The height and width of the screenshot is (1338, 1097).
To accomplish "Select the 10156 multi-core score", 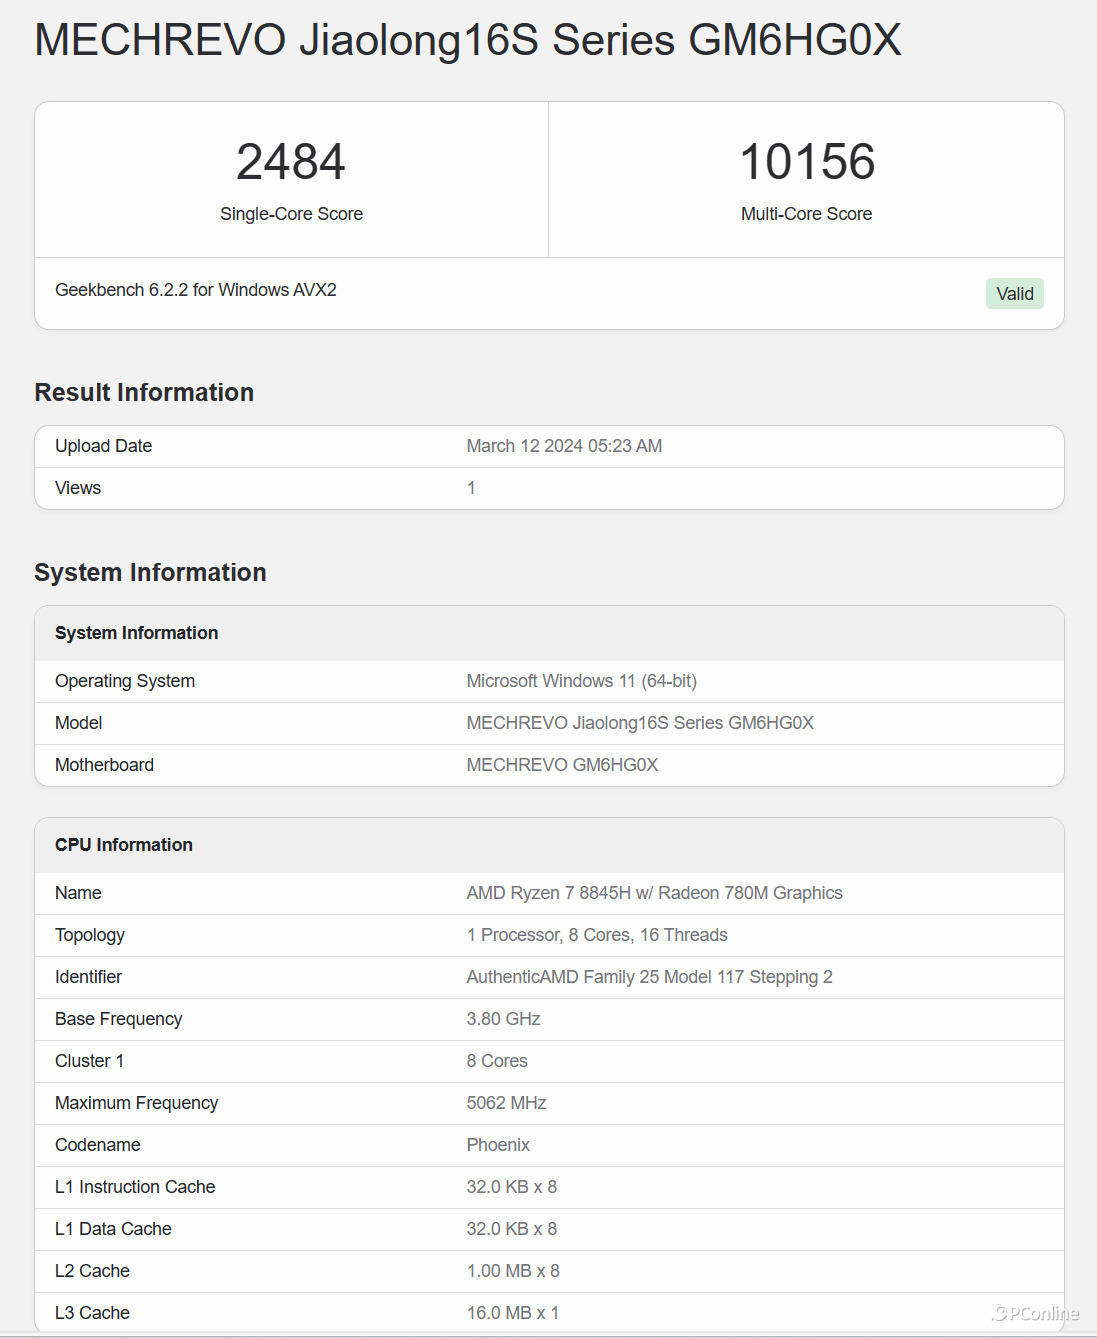I will [x=806, y=162].
